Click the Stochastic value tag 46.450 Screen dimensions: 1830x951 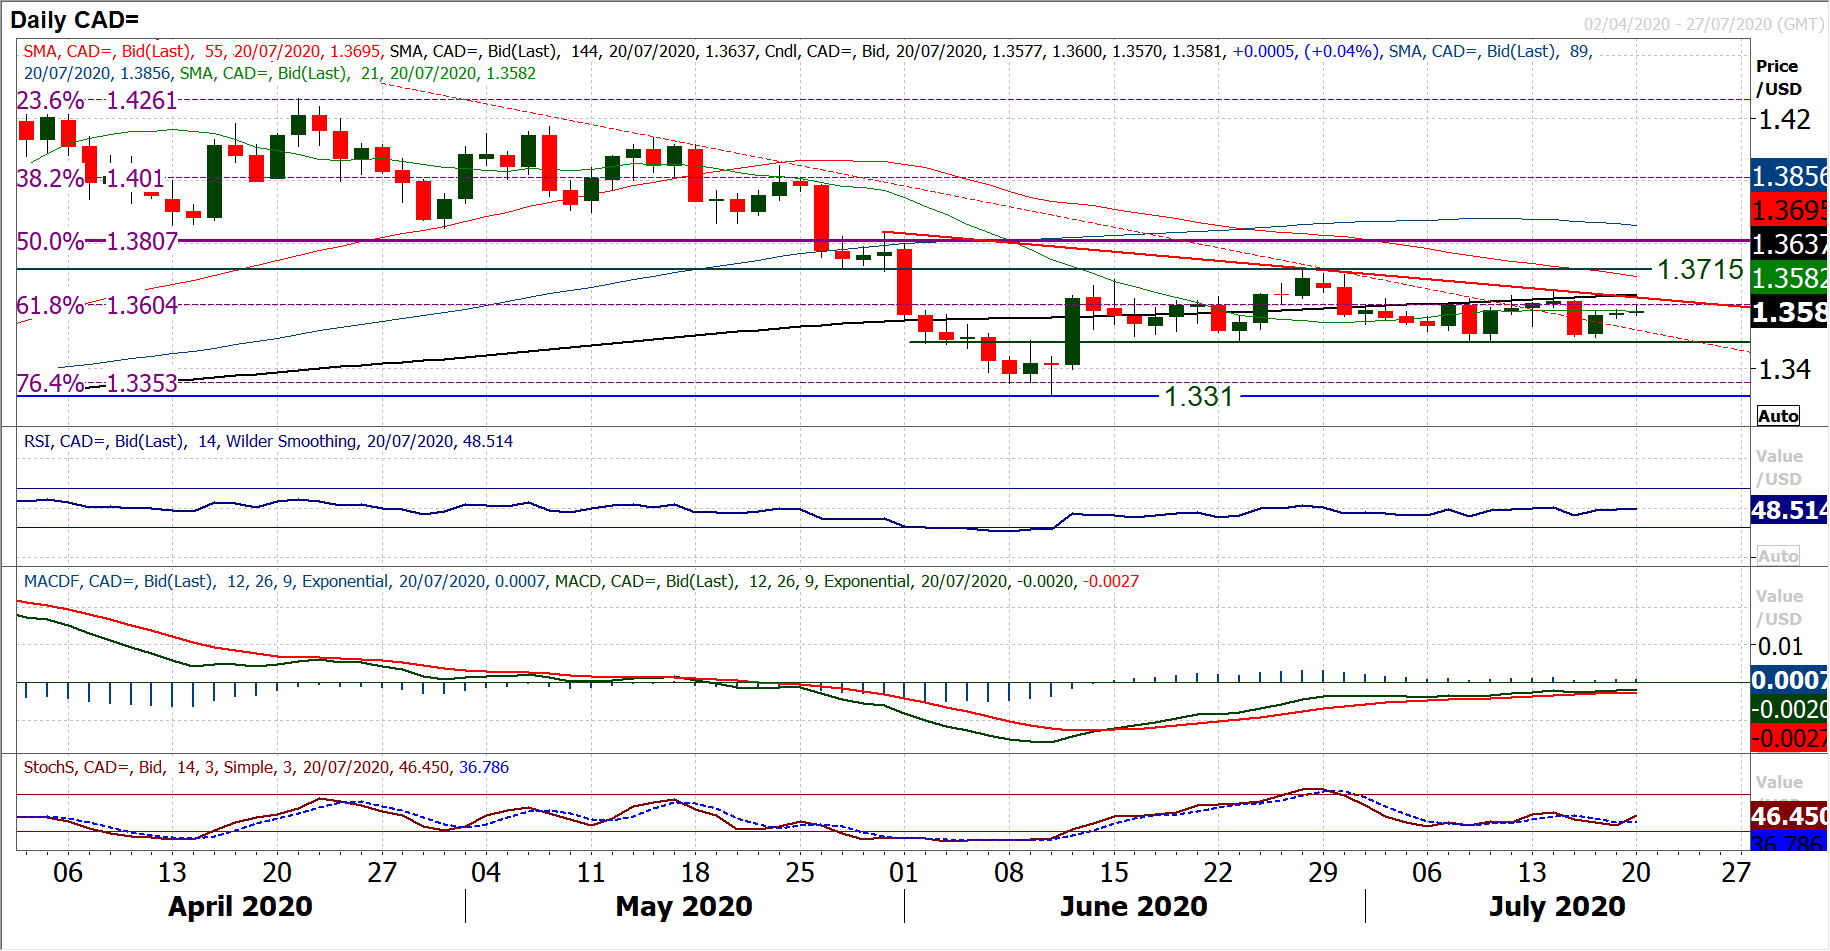pyautogui.click(x=1790, y=816)
